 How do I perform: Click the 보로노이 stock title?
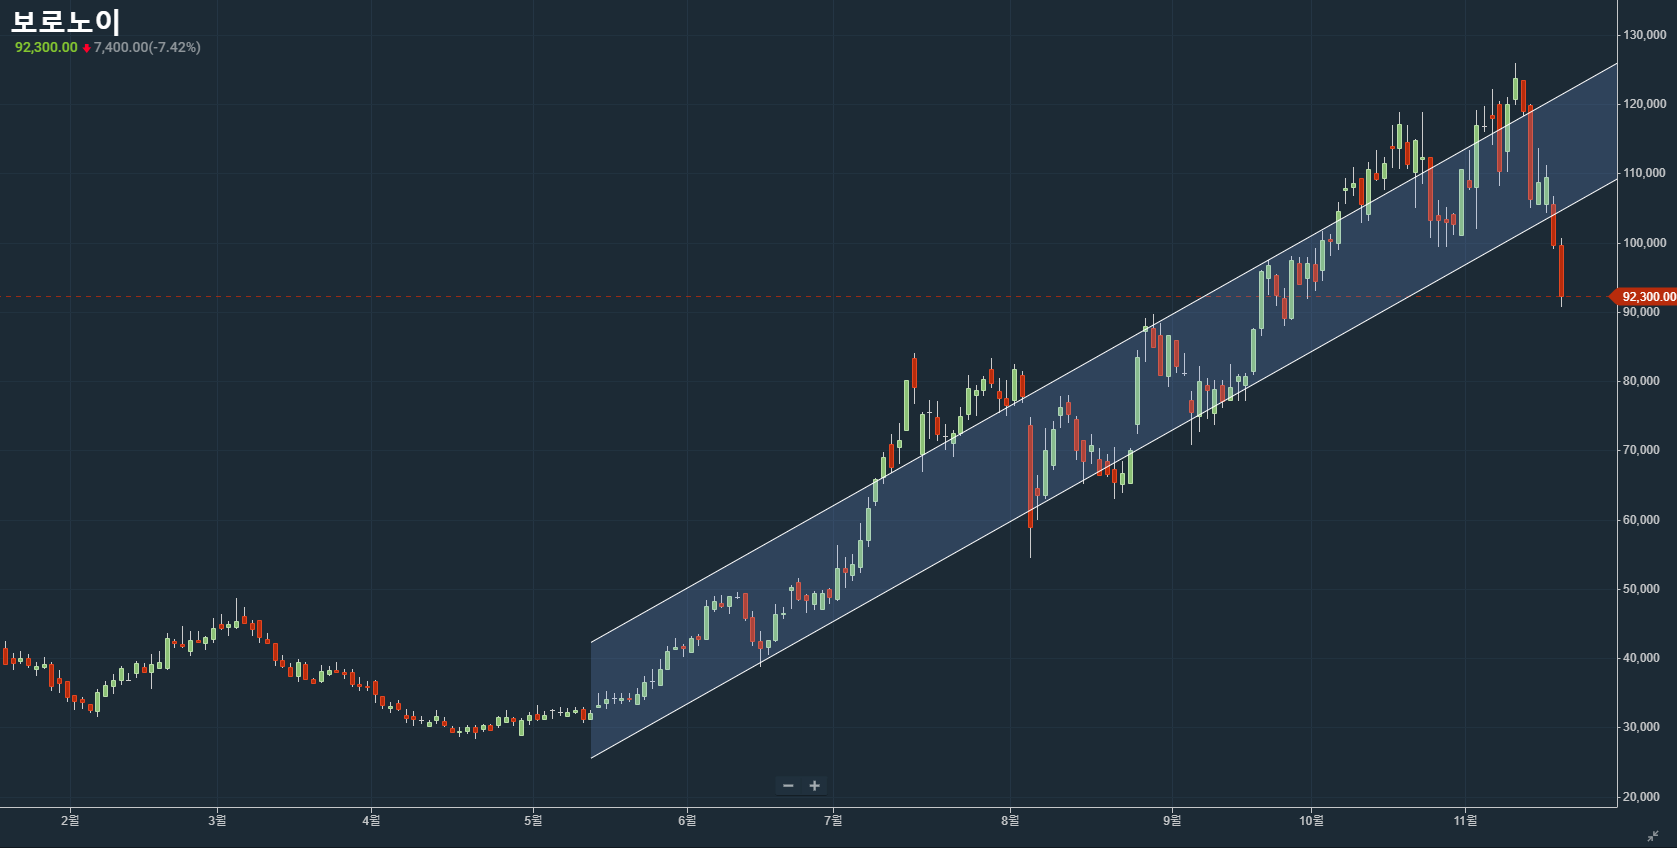coord(66,21)
